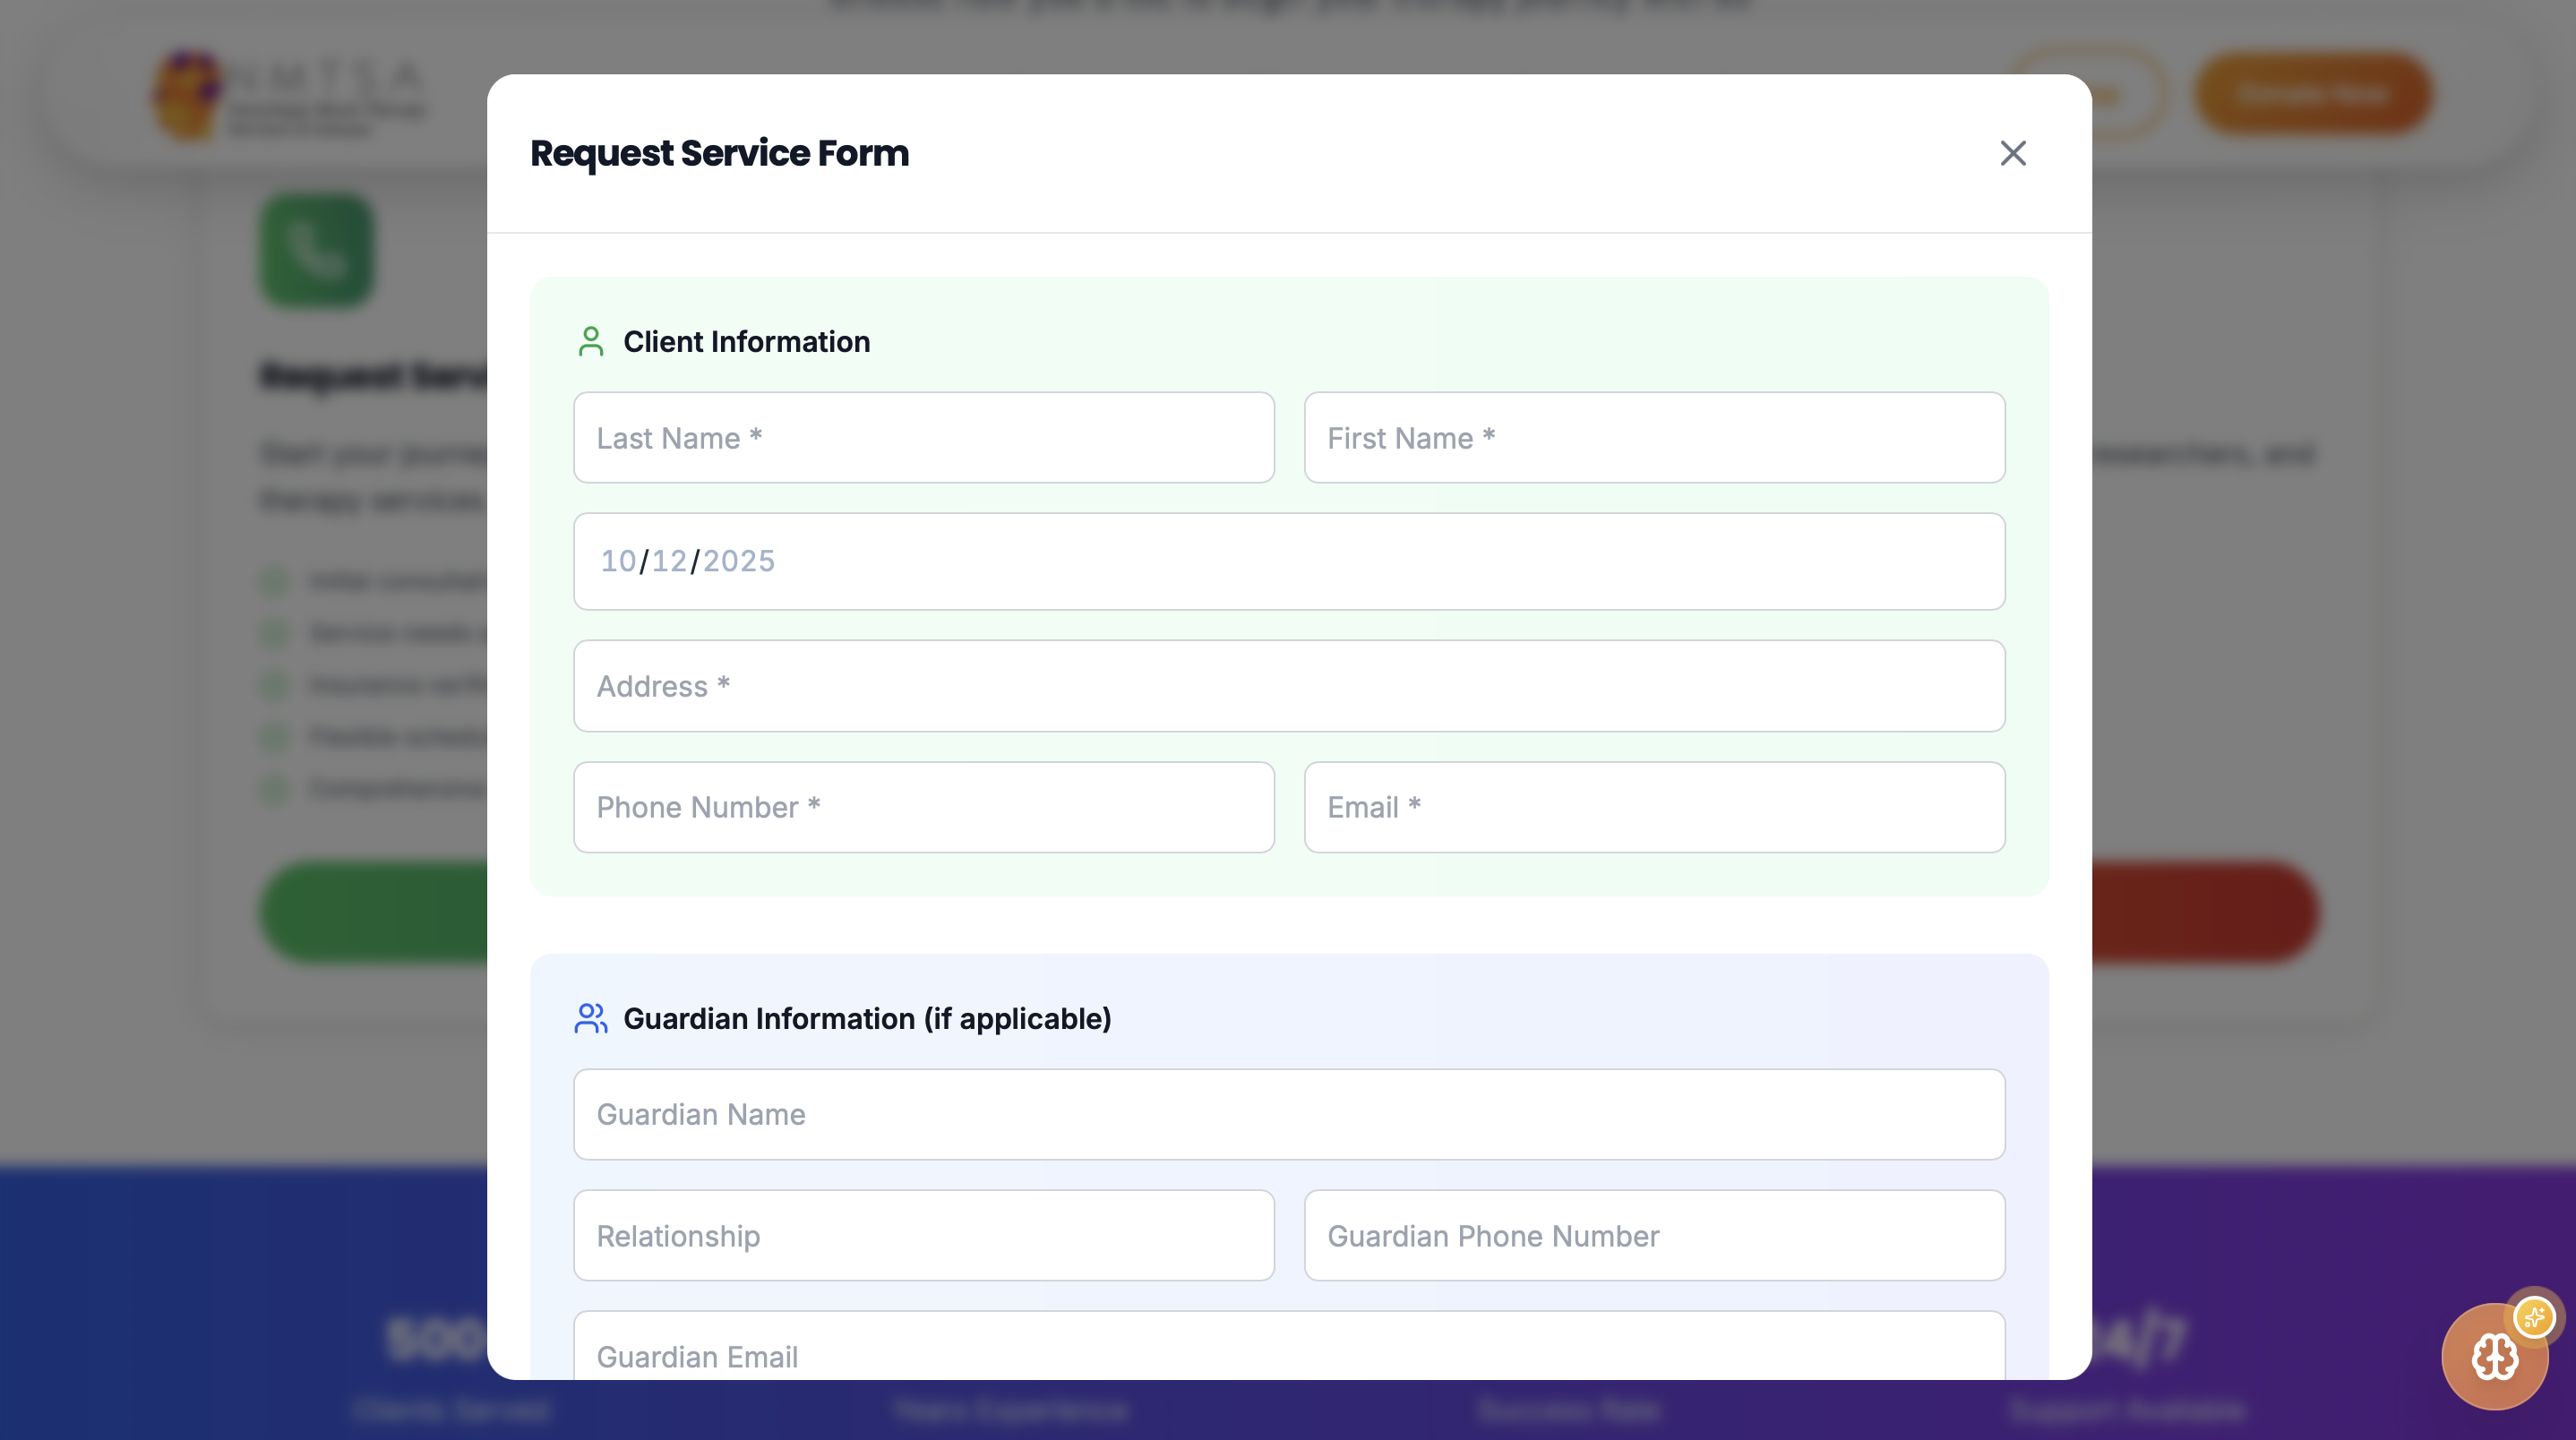The width and height of the screenshot is (2576, 1440).
Task: Click the Client Information person icon
Action: tap(590, 341)
